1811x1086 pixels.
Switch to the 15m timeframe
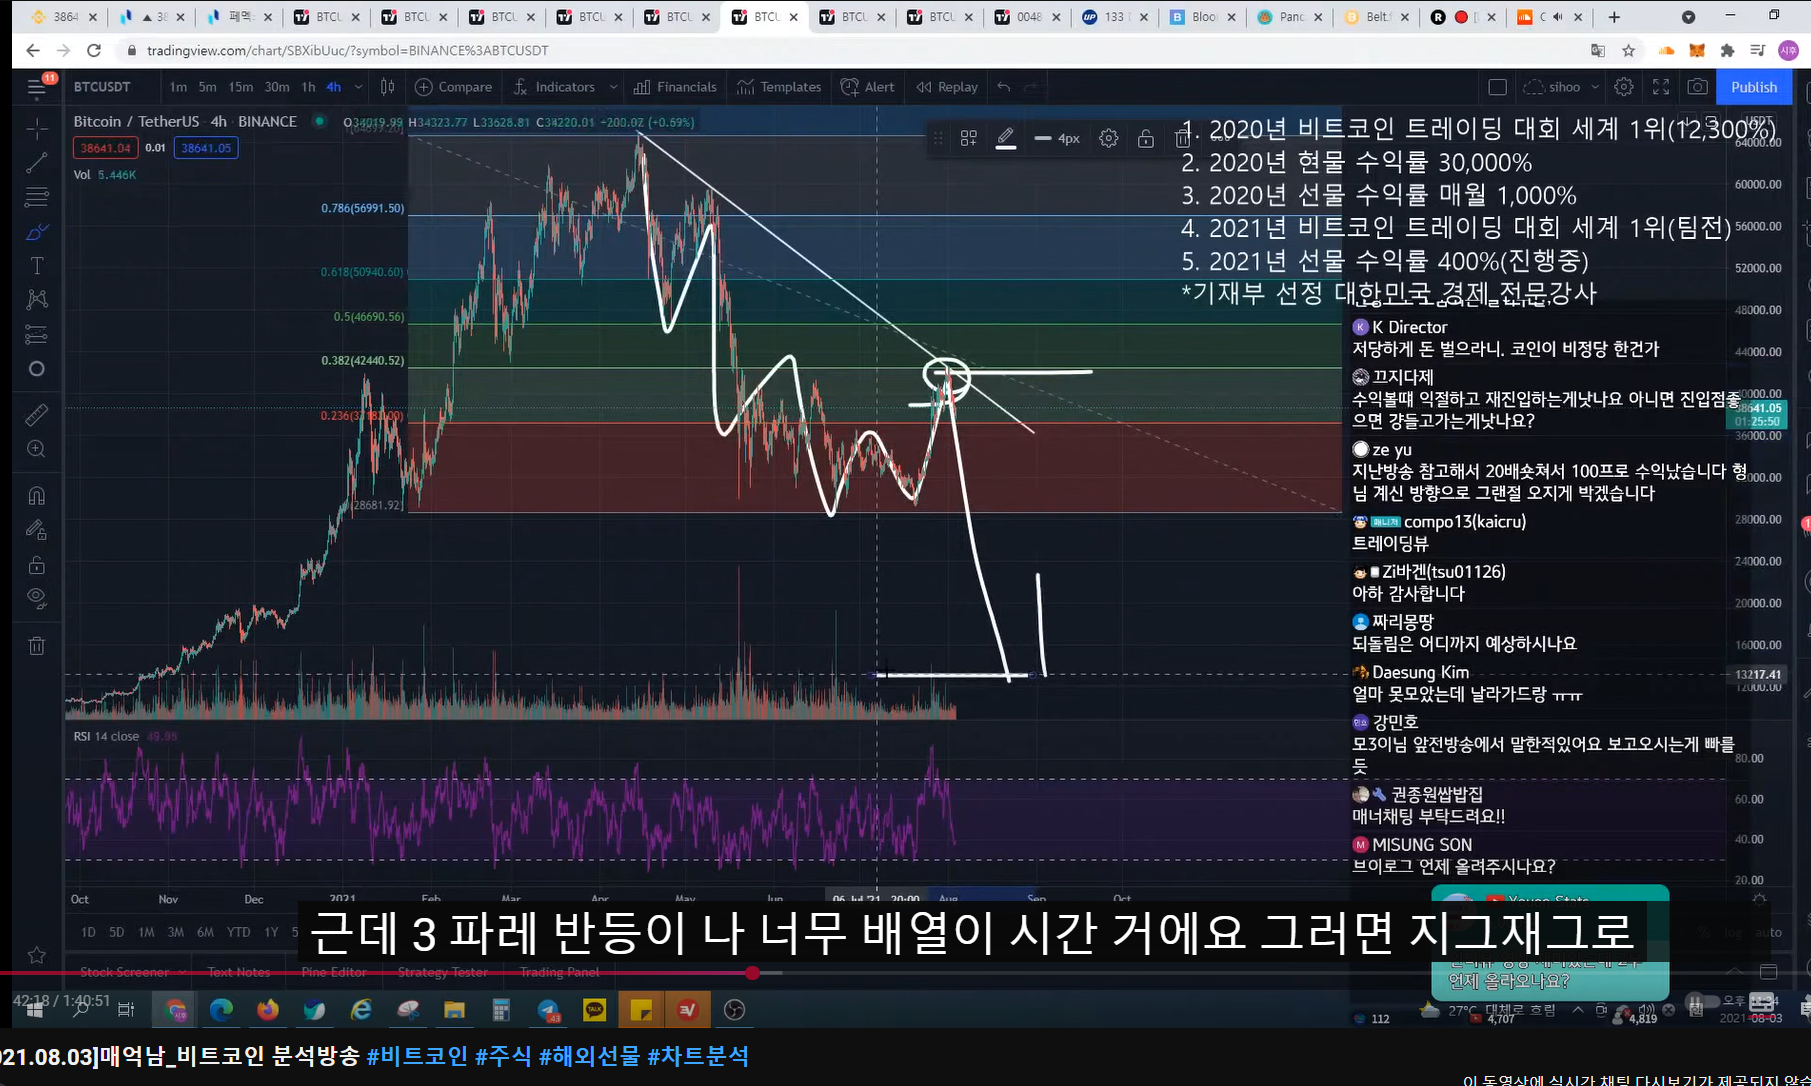point(241,87)
